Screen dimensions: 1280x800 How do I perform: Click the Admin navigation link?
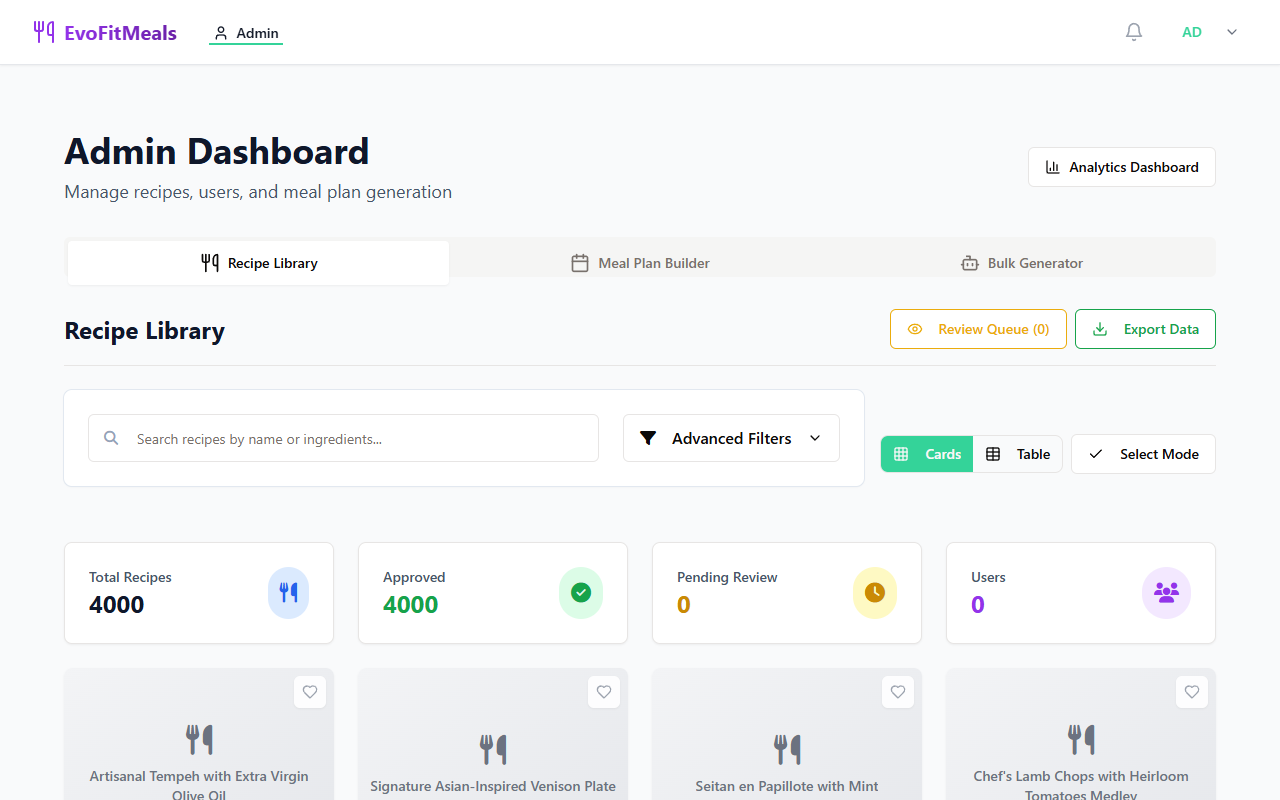point(246,32)
